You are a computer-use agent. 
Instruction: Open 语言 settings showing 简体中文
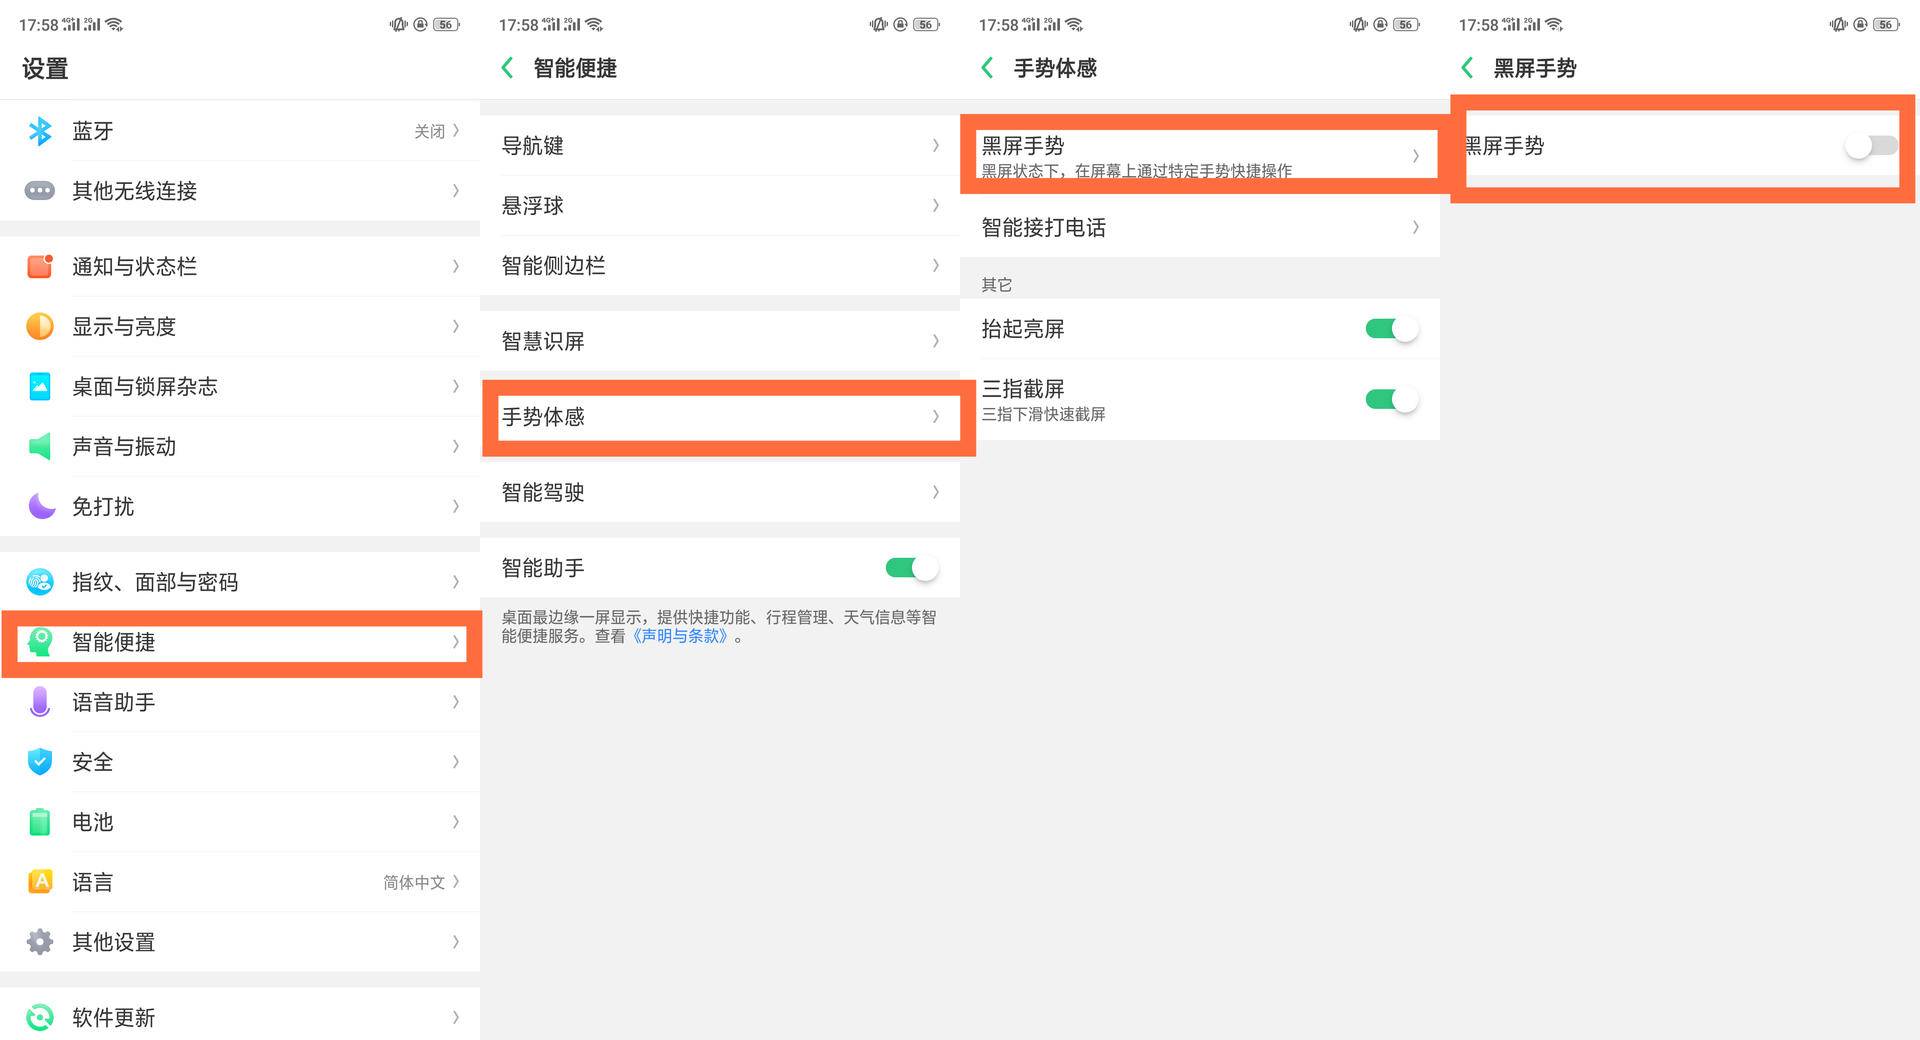(240, 882)
